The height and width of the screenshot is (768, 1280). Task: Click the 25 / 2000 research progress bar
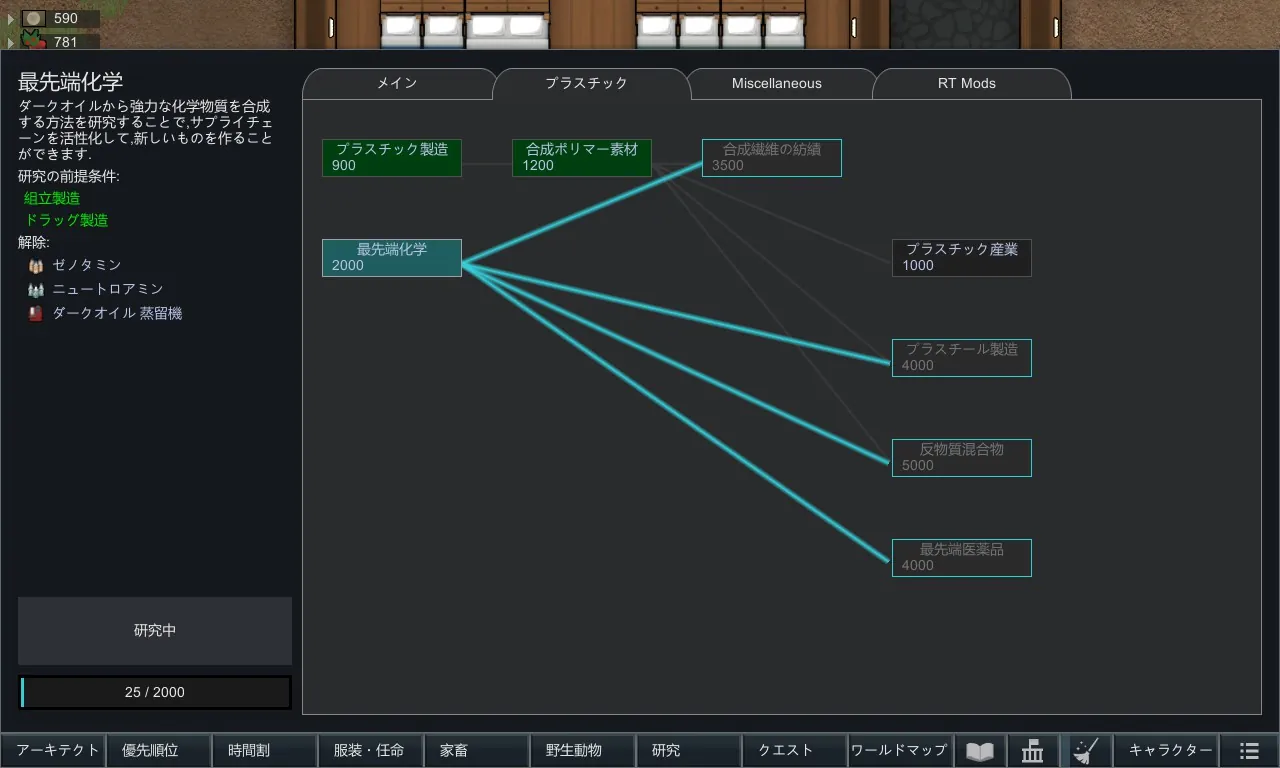coord(155,692)
